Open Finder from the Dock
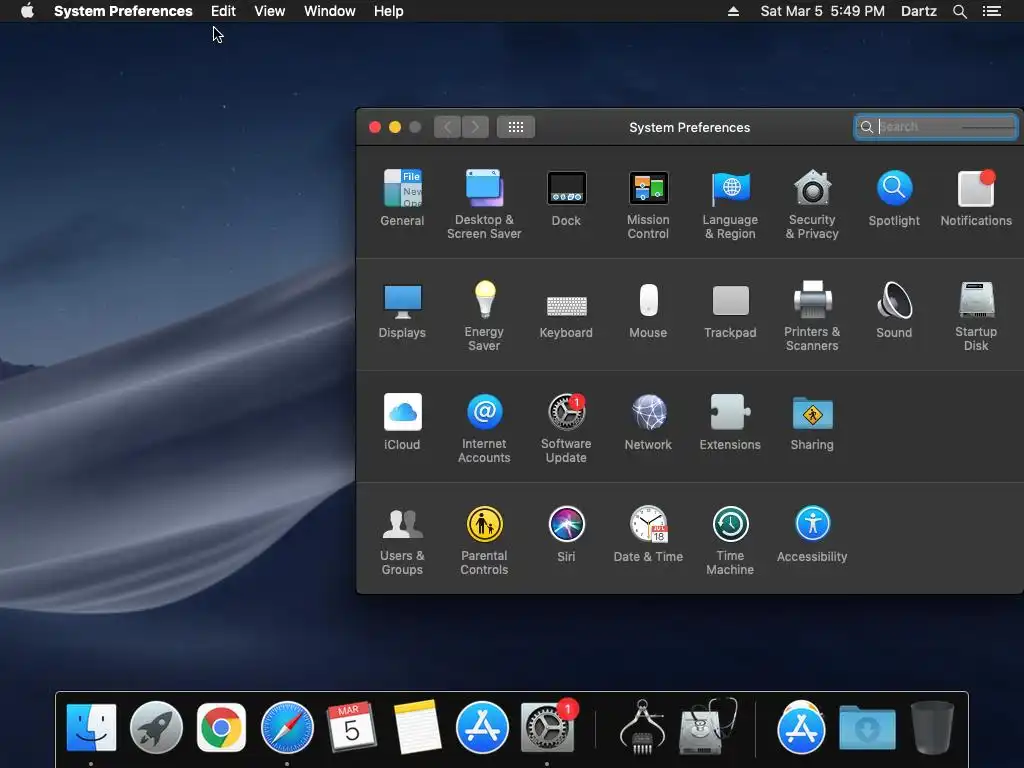Image resolution: width=1024 pixels, height=768 pixels. pyautogui.click(x=91, y=728)
